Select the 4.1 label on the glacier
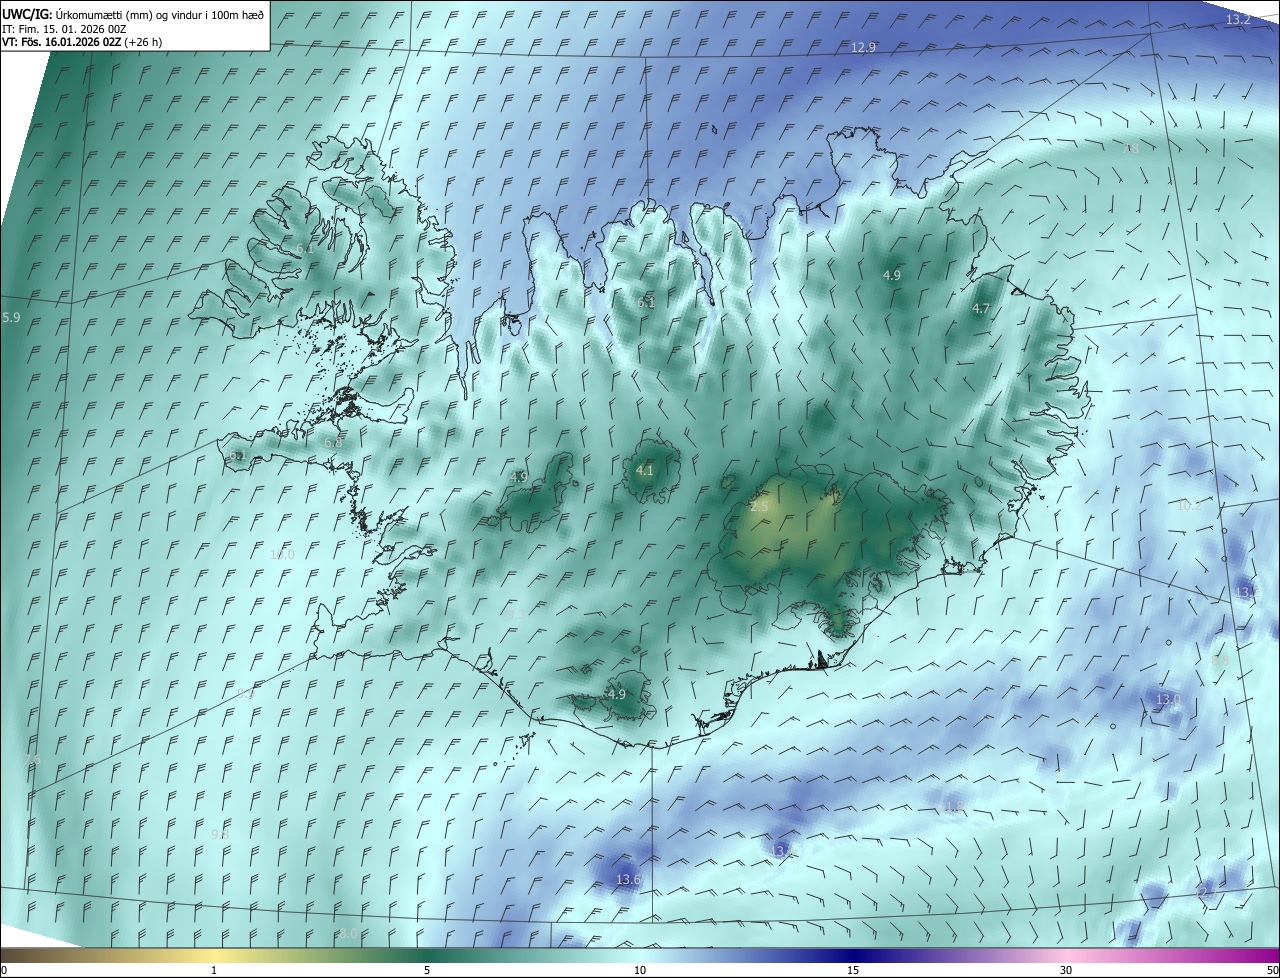 tap(645, 470)
